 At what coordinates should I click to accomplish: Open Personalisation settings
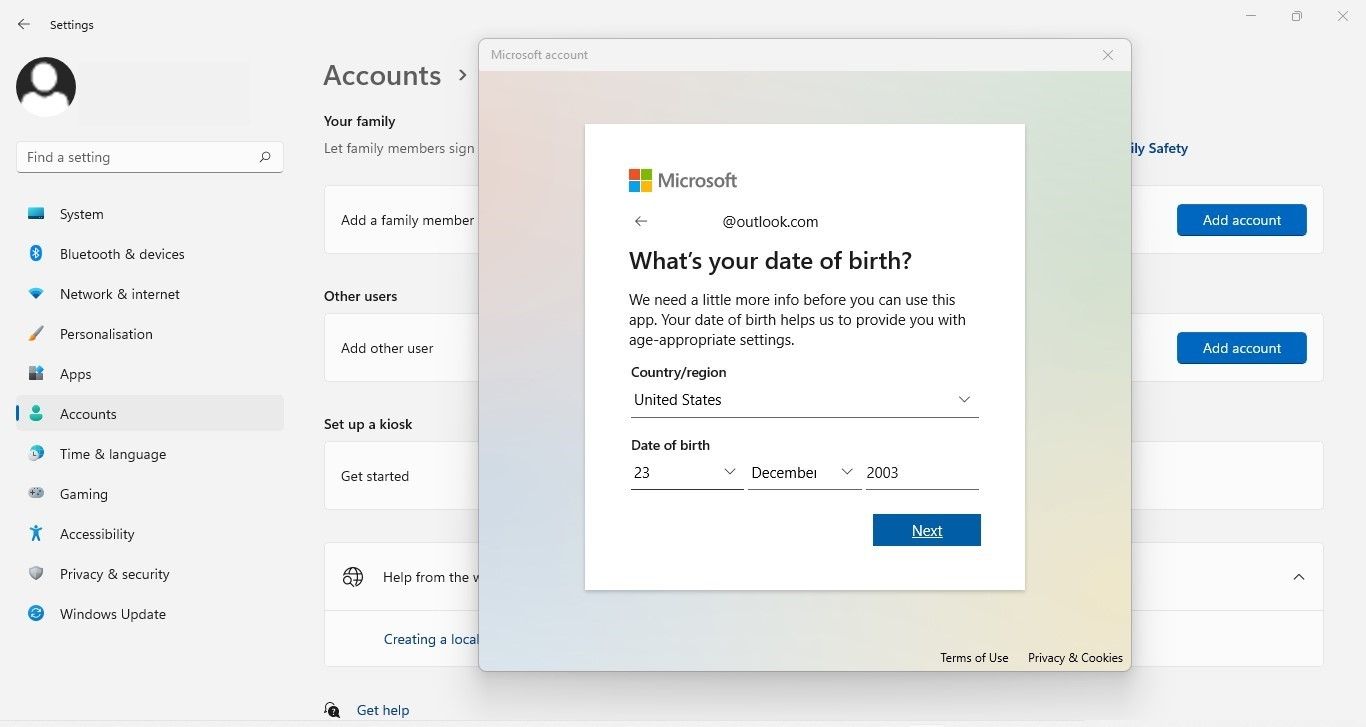pyautogui.click(x=150, y=334)
